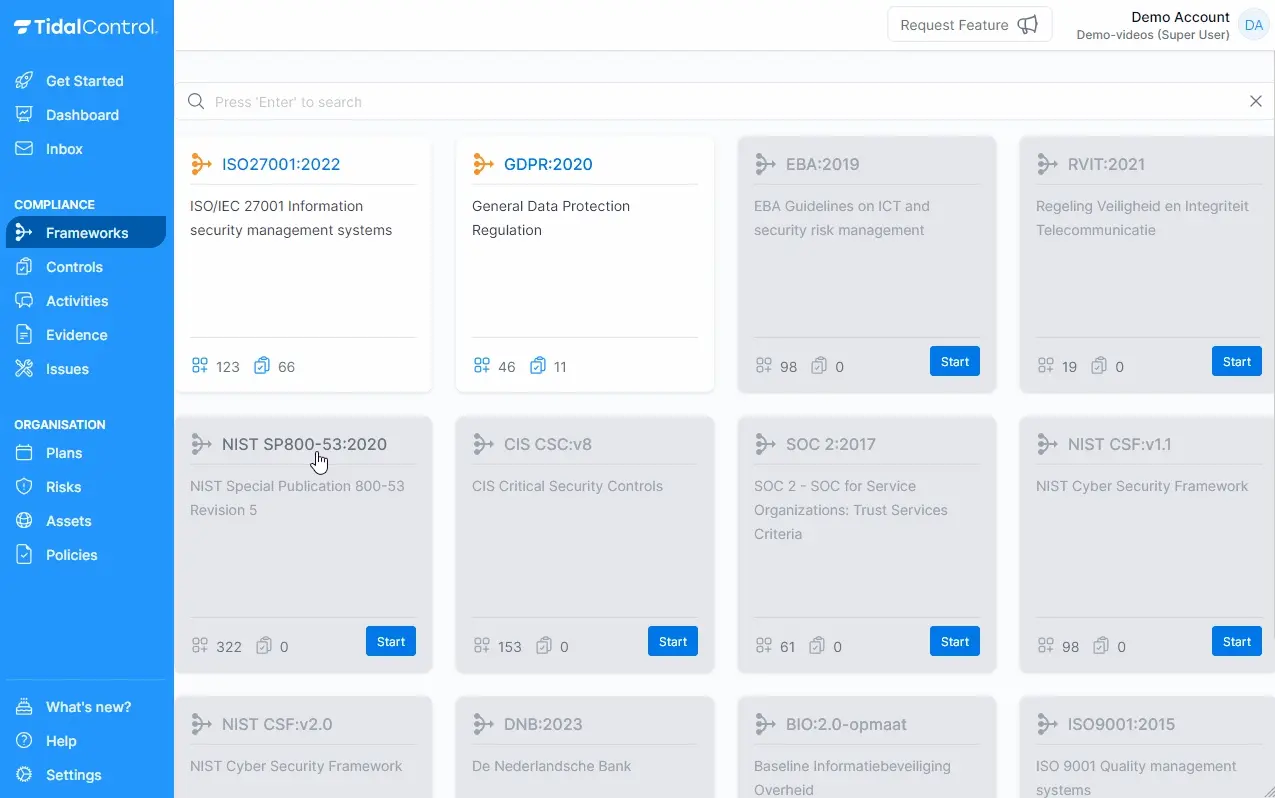The width and height of the screenshot is (1275, 798).
Task: Go to the Controls section
Action: [74, 267]
